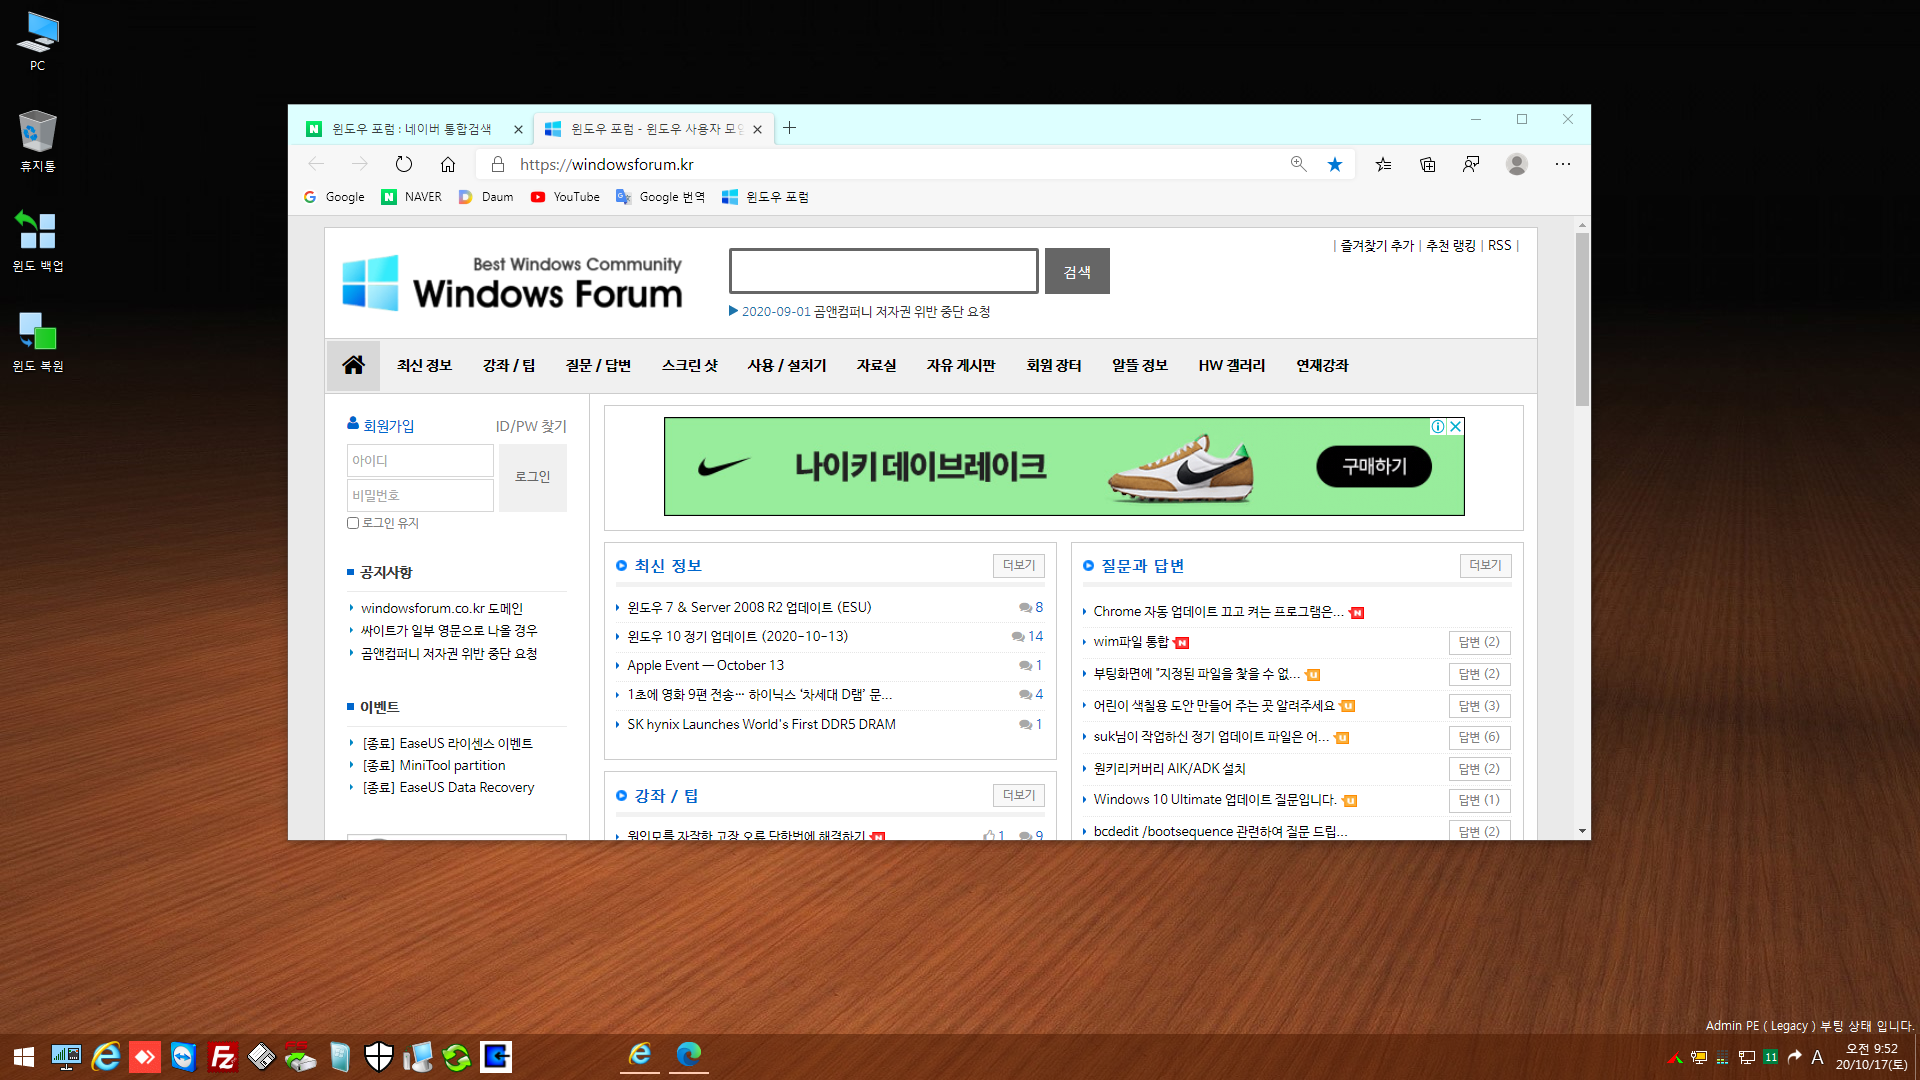Click 더보기 in 최신 정보 section
1920x1080 pixels.
[1019, 565]
